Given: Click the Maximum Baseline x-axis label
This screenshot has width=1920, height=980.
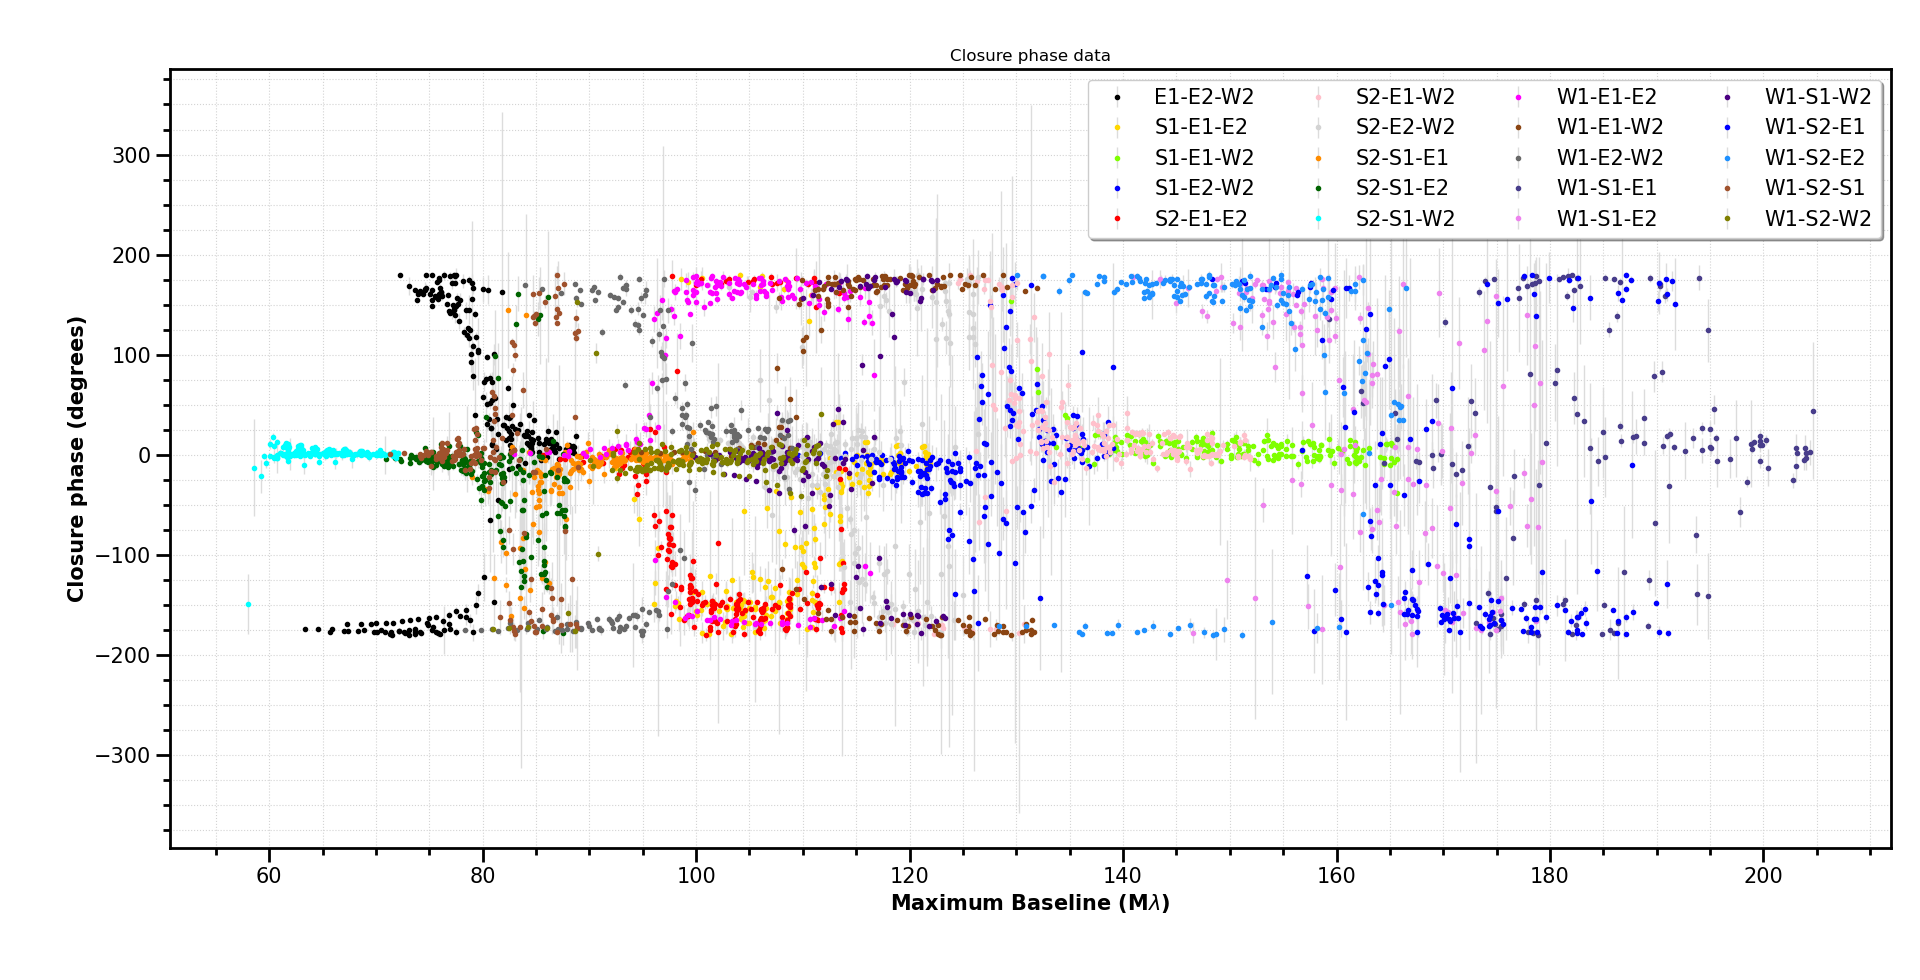Looking at the screenshot, I should click(x=1030, y=903).
